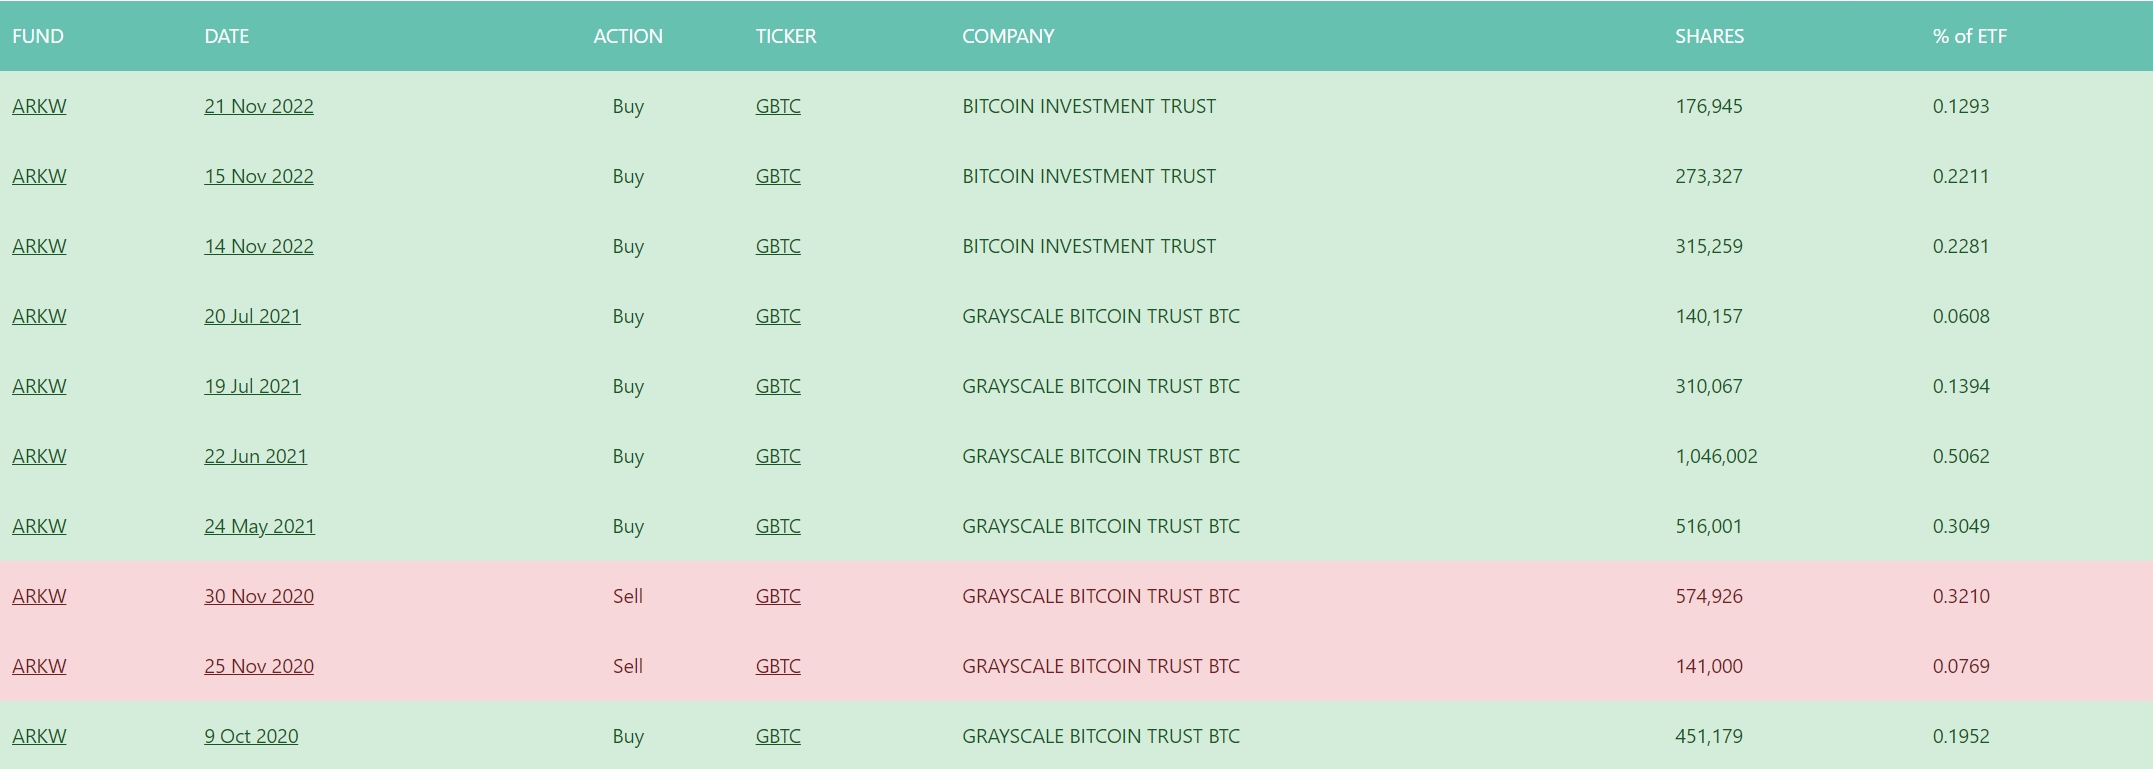Open the 24 May 2021 date link
Image resolution: width=2153 pixels, height=769 pixels.
[x=260, y=526]
